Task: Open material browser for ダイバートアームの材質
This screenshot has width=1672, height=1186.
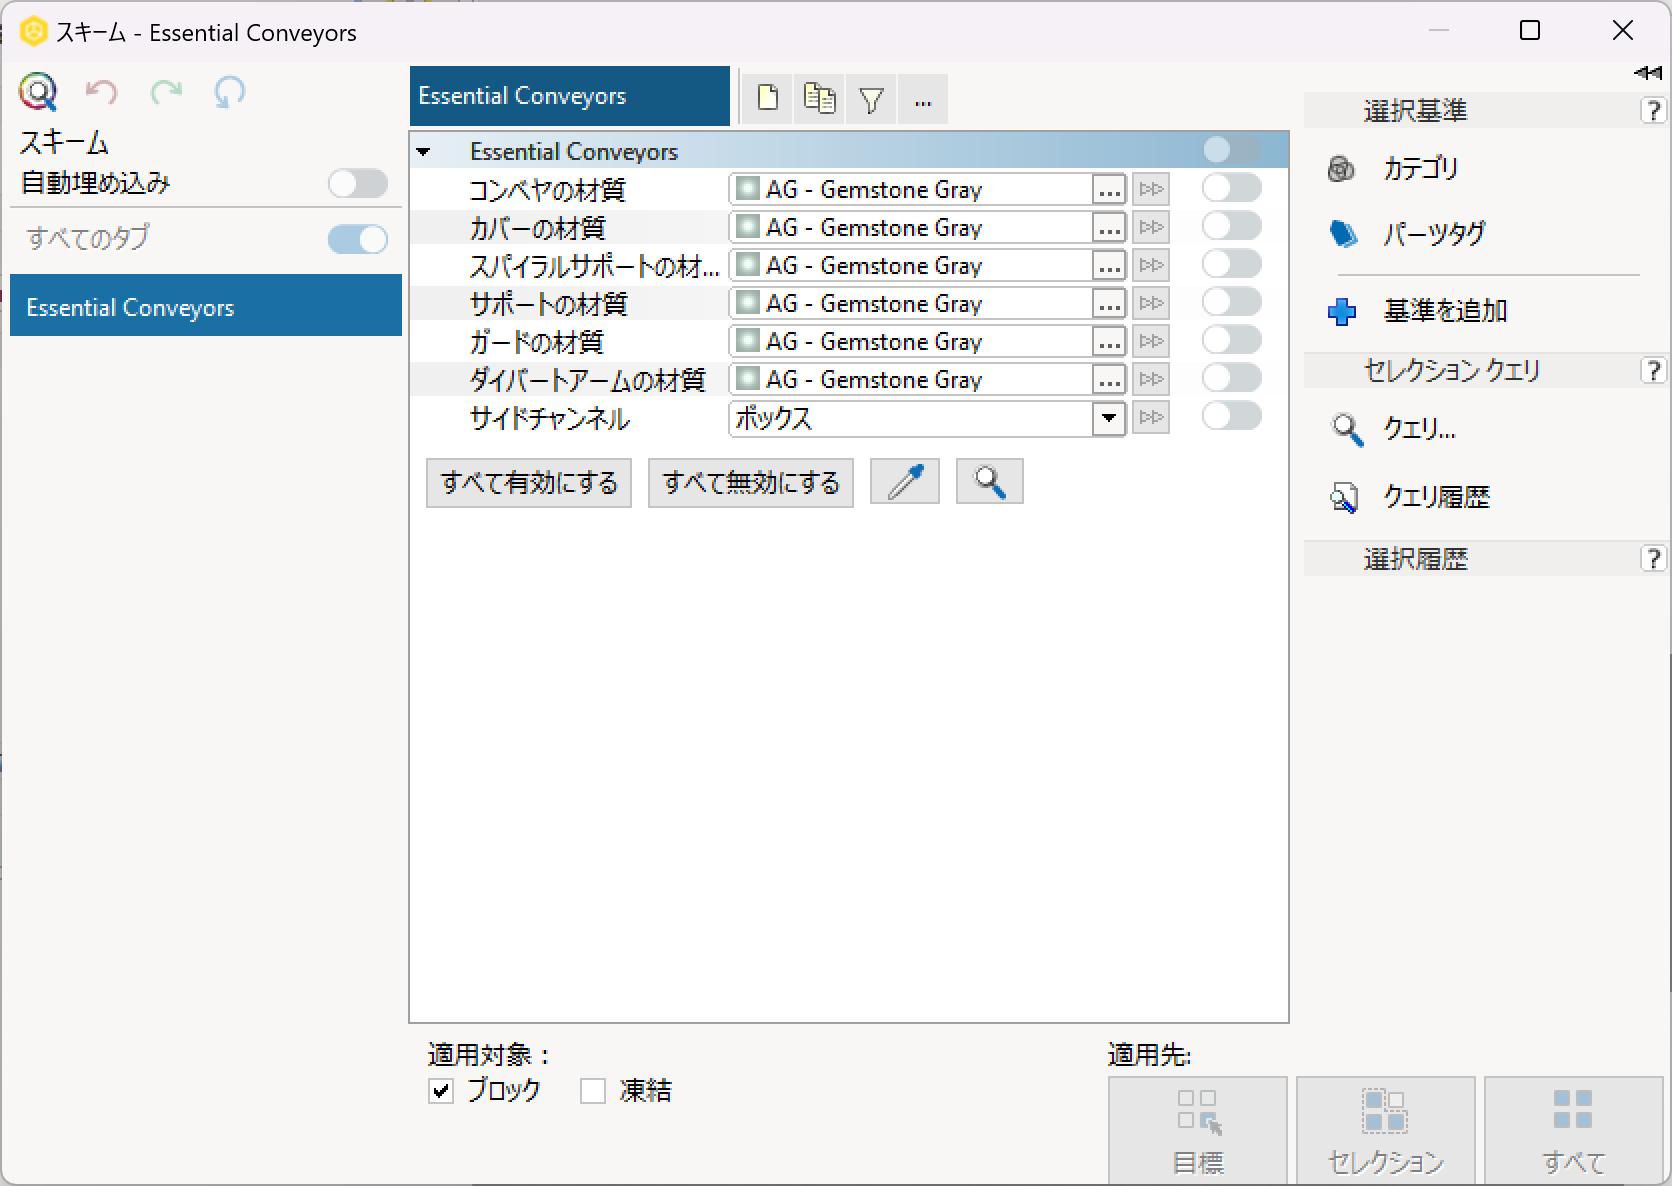Action: point(1109,380)
